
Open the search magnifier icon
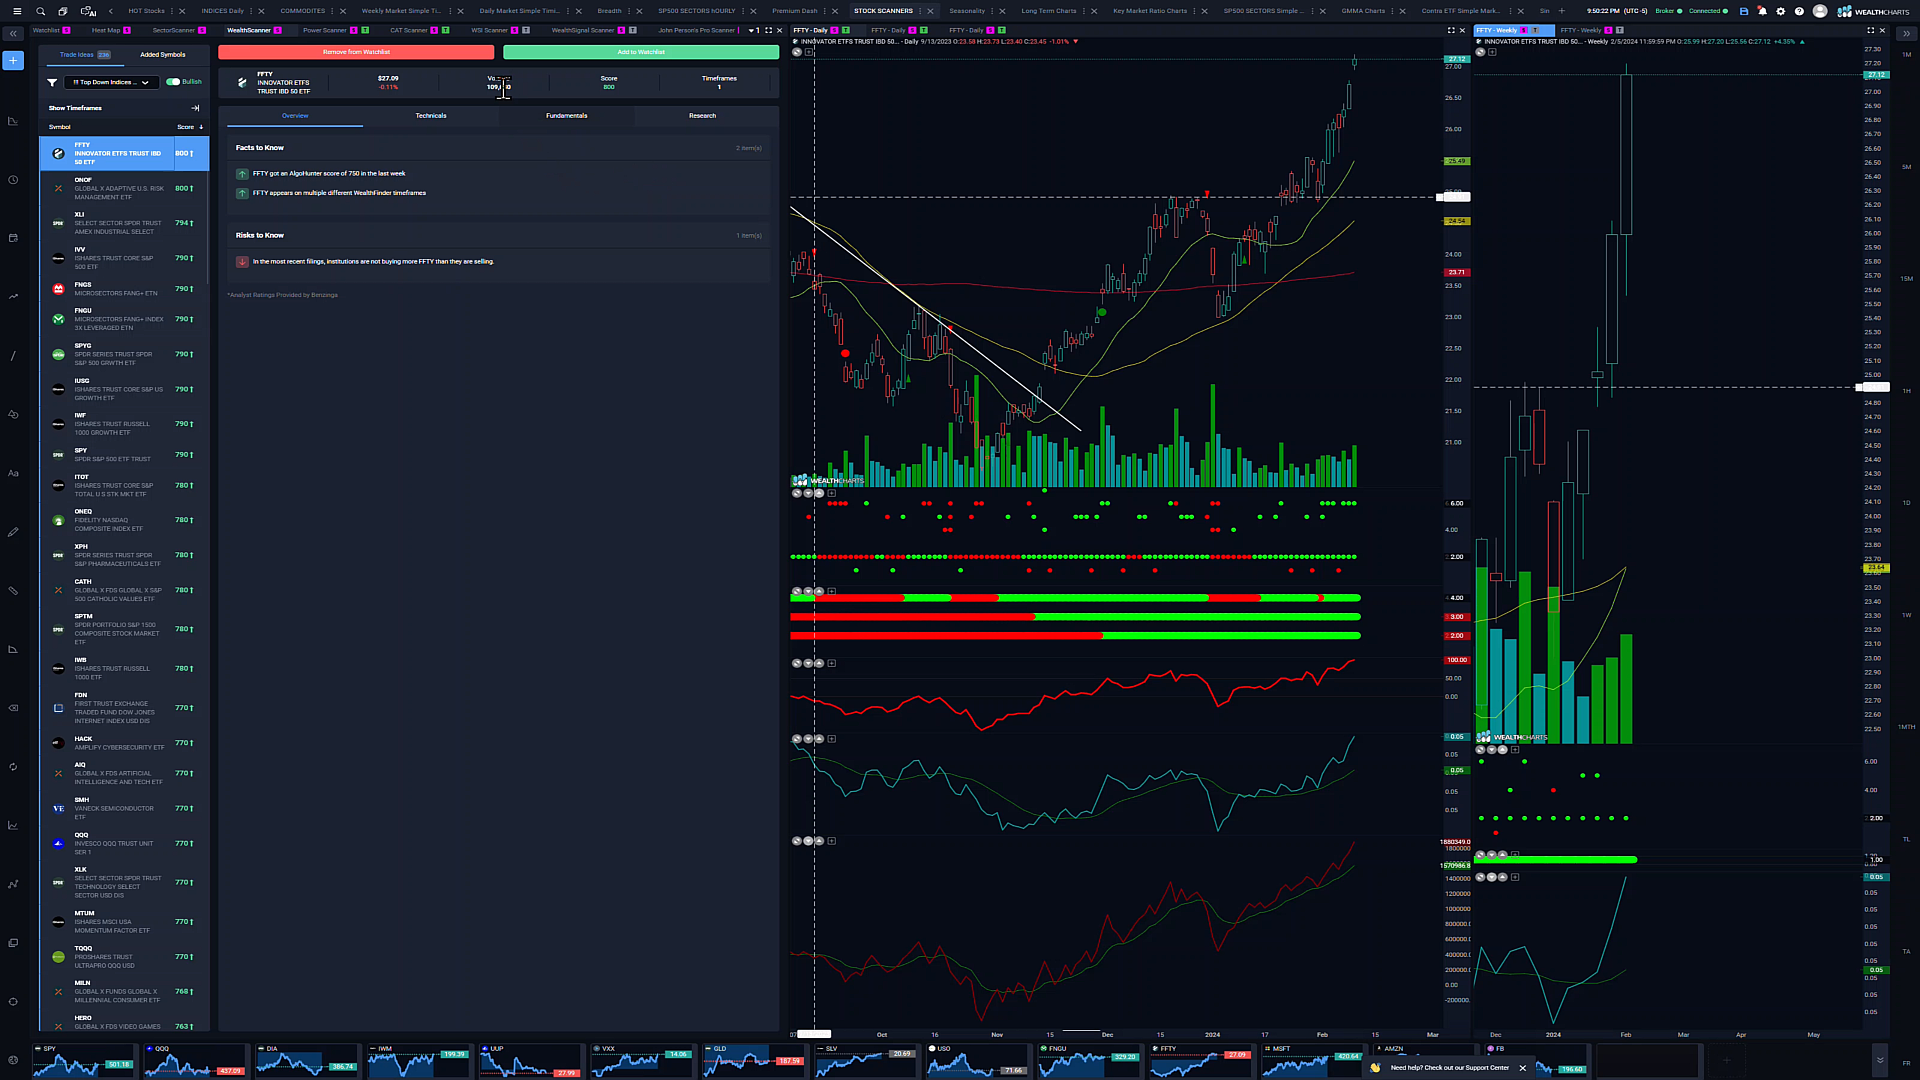pyautogui.click(x=41, y=11)
